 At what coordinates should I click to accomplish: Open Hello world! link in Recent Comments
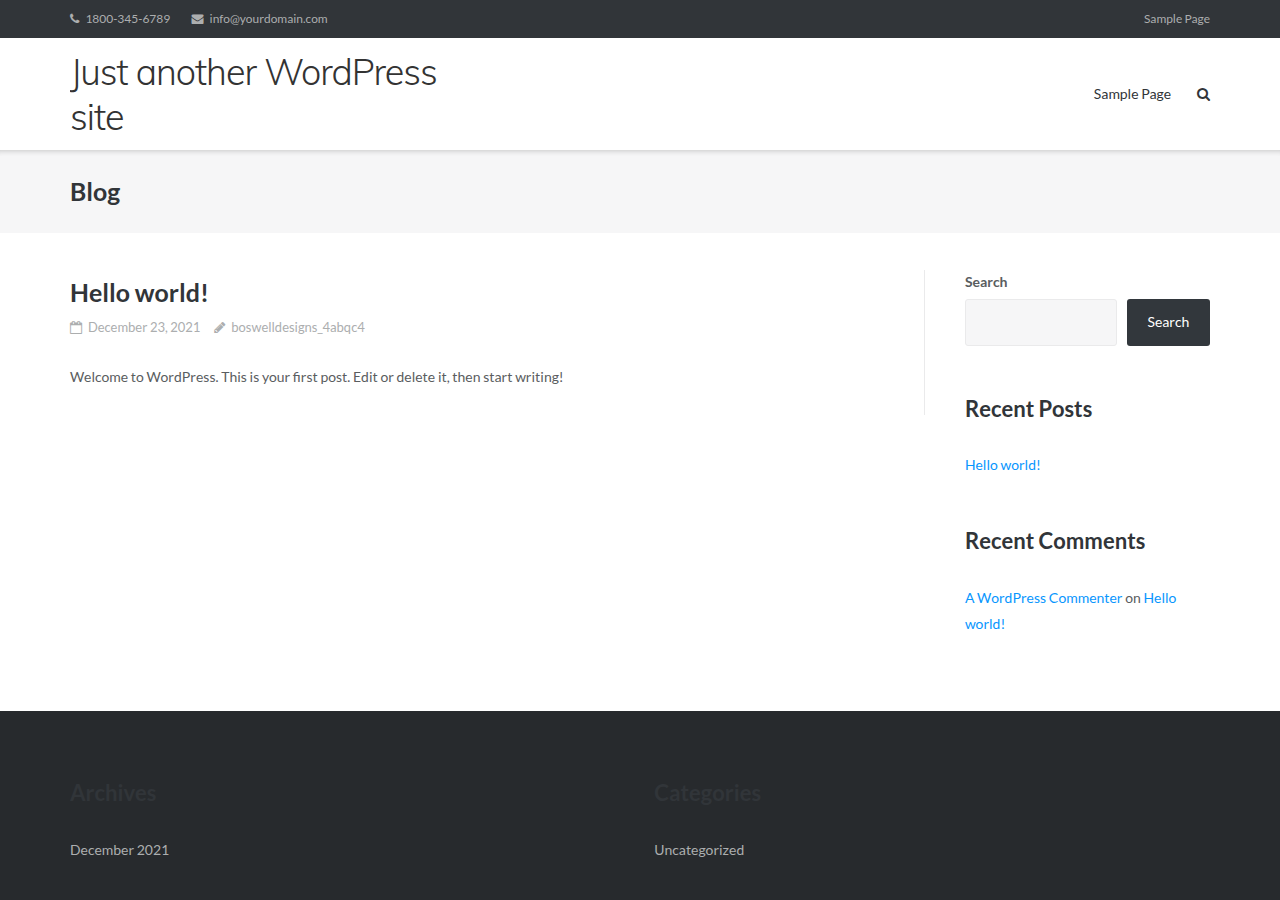(x=1070, y=611)
